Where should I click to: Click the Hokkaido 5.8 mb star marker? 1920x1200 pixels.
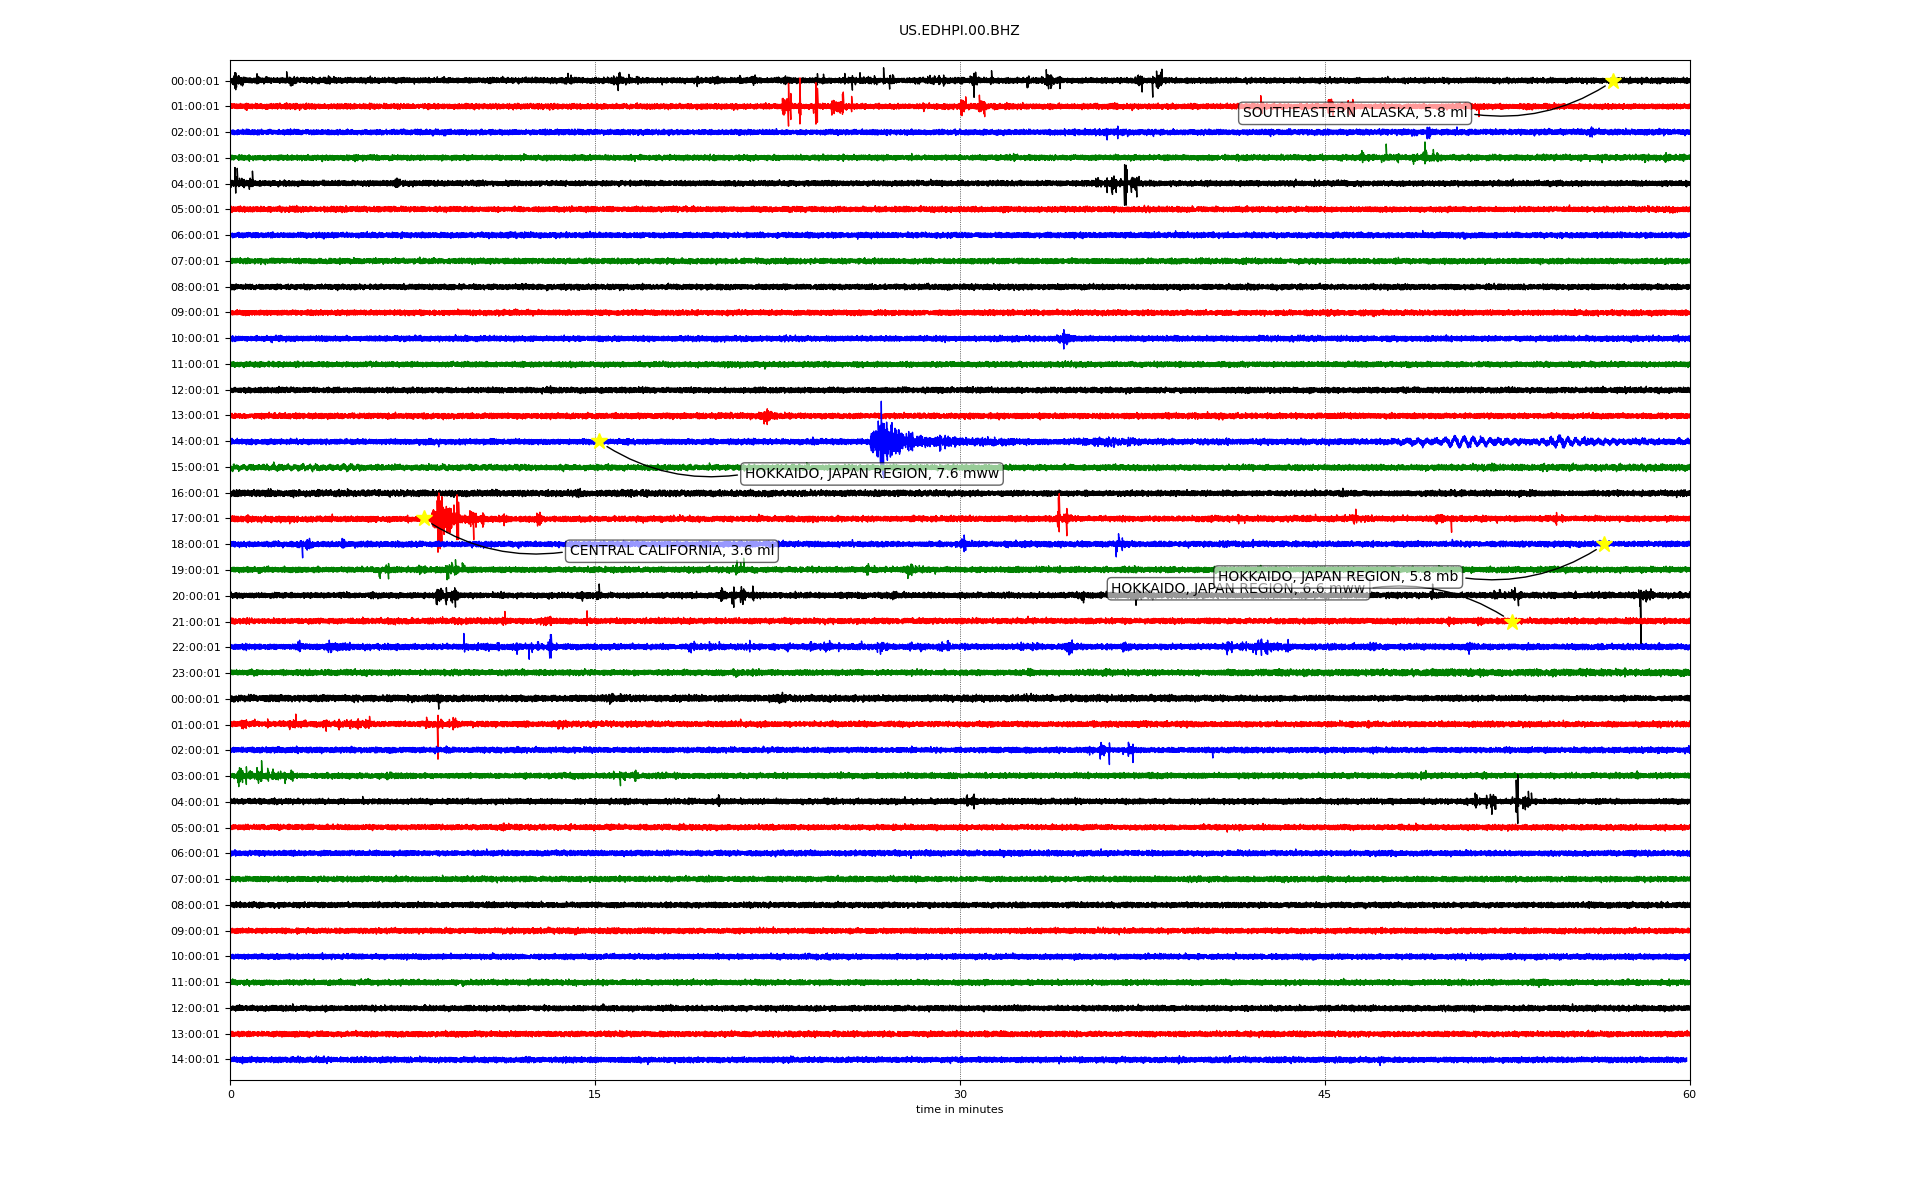click(1604, 544)
